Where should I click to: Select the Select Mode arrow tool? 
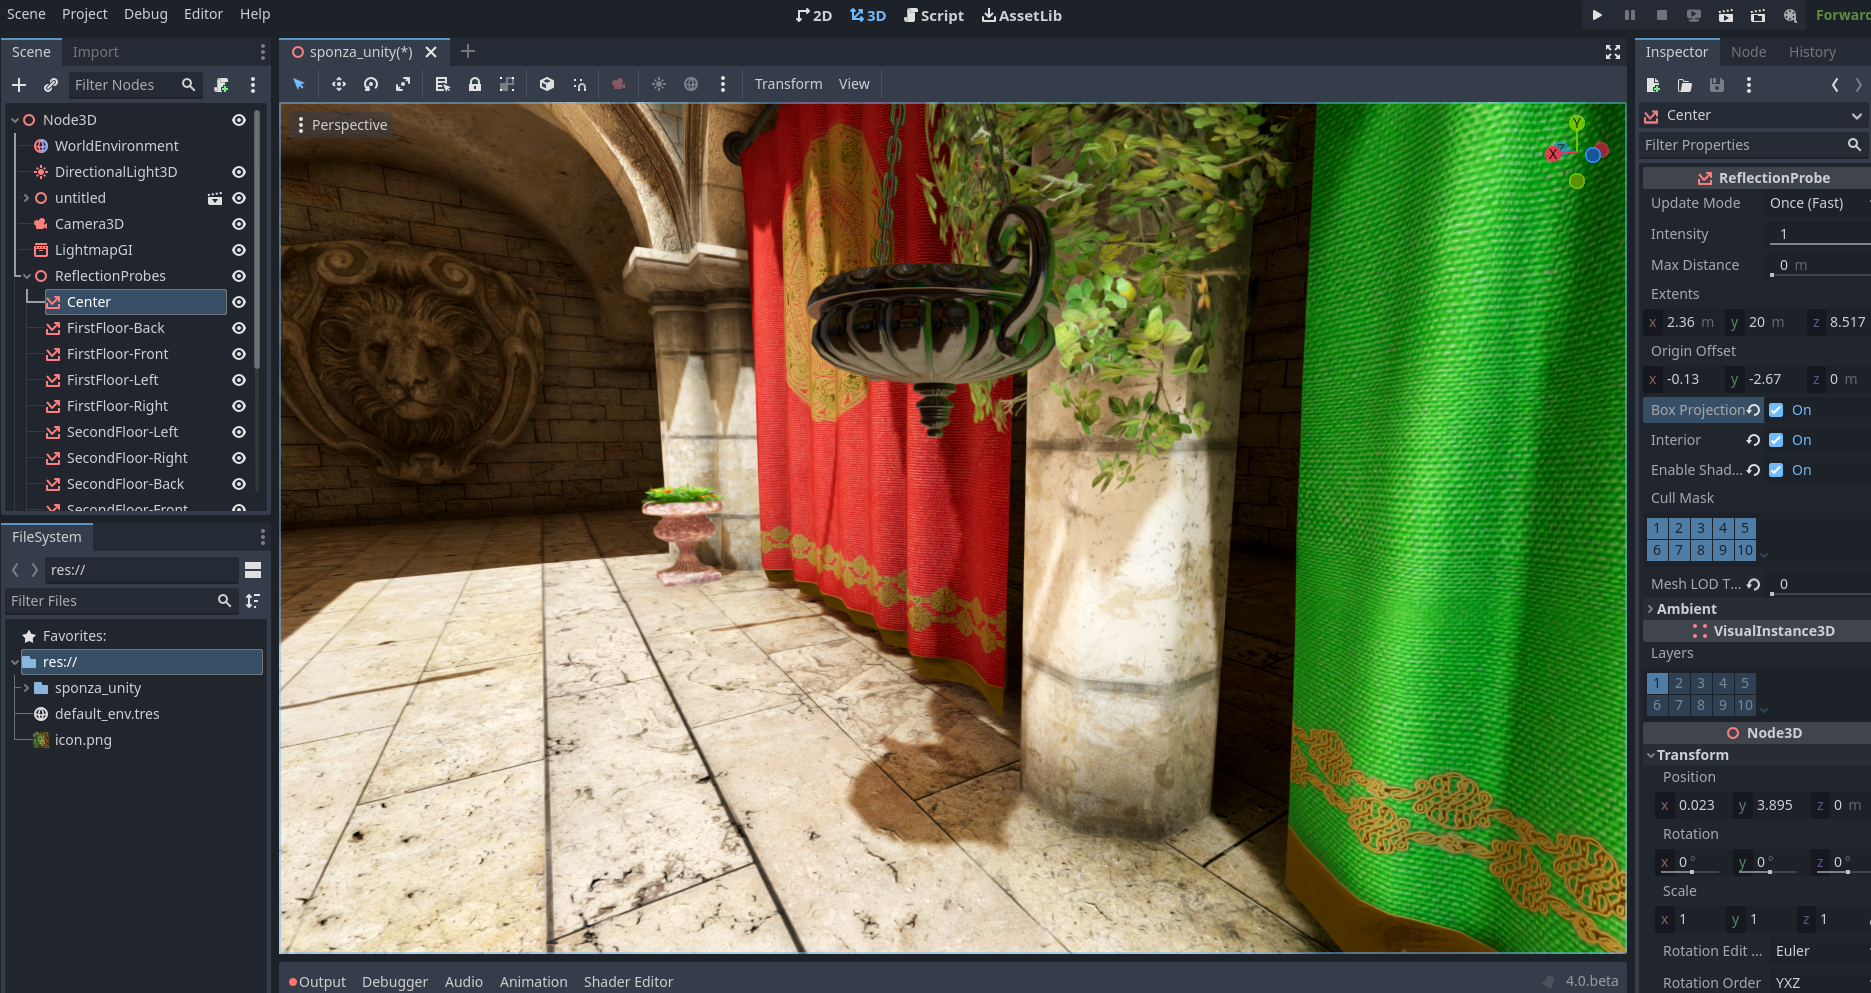(299, 84)
